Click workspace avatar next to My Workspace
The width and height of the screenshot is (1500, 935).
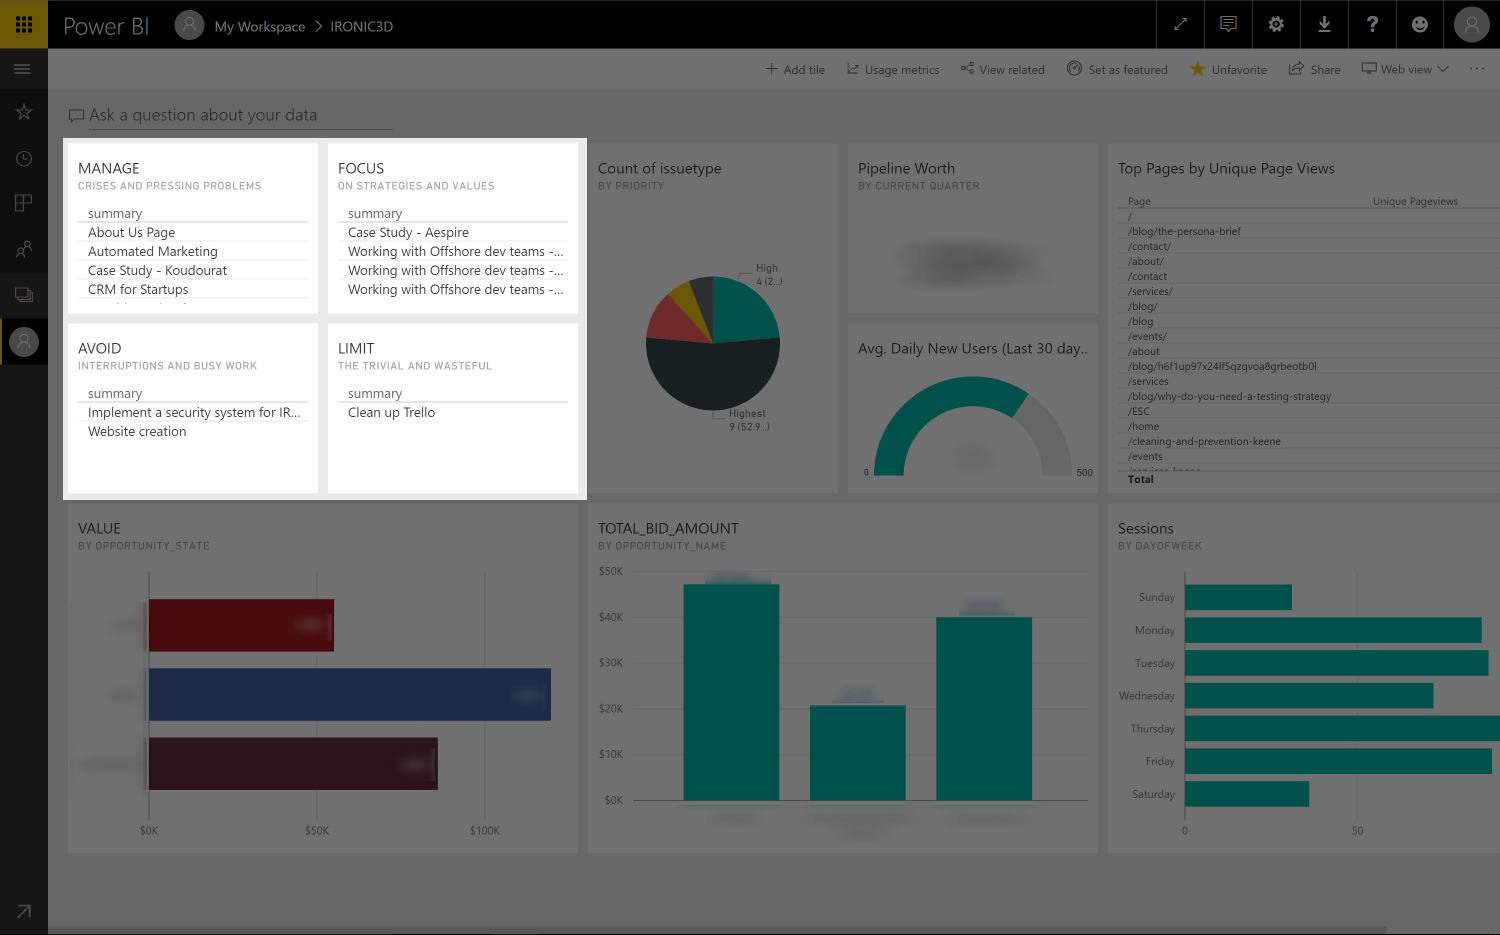pos(189,25)
